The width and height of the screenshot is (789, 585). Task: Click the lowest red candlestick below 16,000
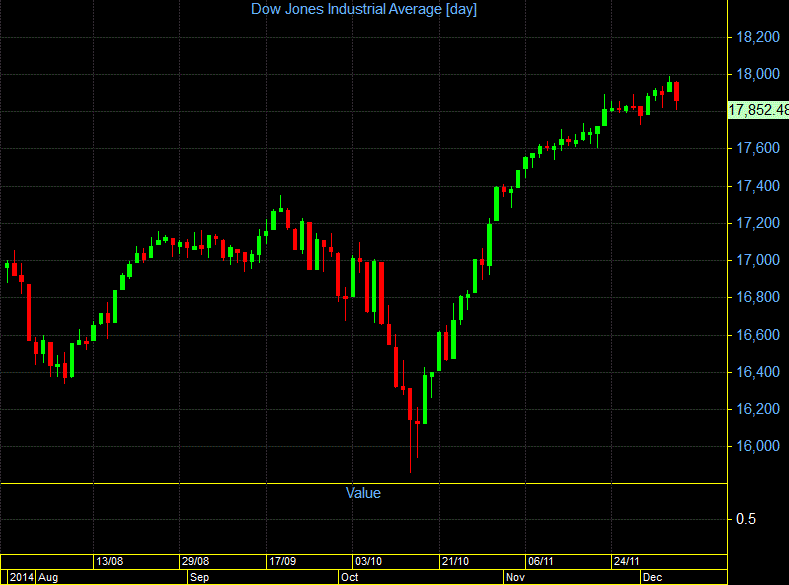click(410, 430)
